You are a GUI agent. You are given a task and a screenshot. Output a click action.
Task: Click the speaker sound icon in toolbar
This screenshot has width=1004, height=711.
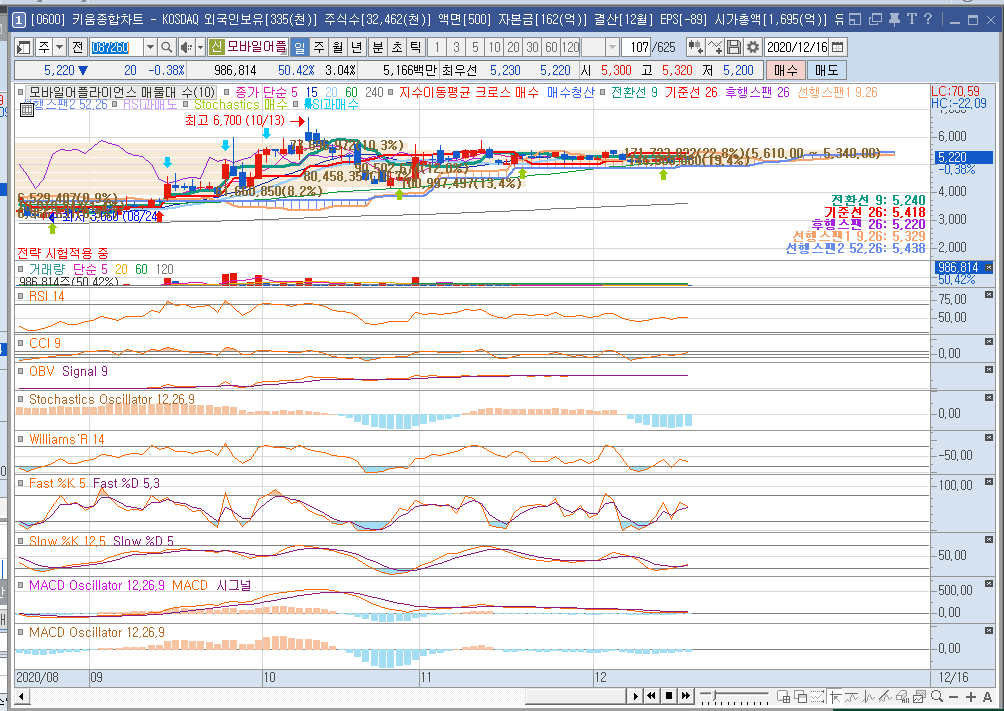pos(186,47)
